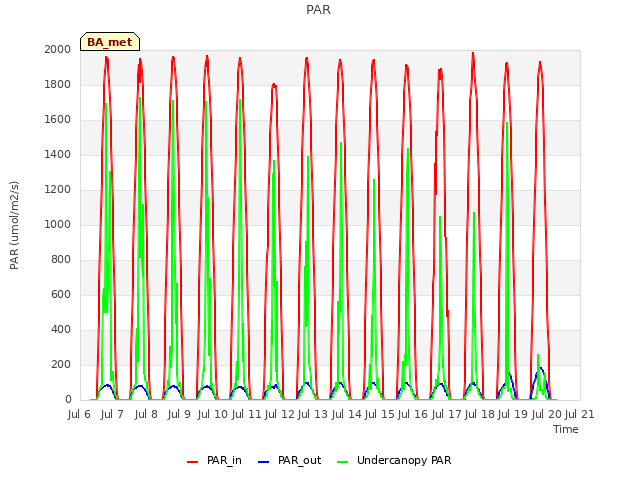Click the 1800 y-axis tick value

(58, 84)
